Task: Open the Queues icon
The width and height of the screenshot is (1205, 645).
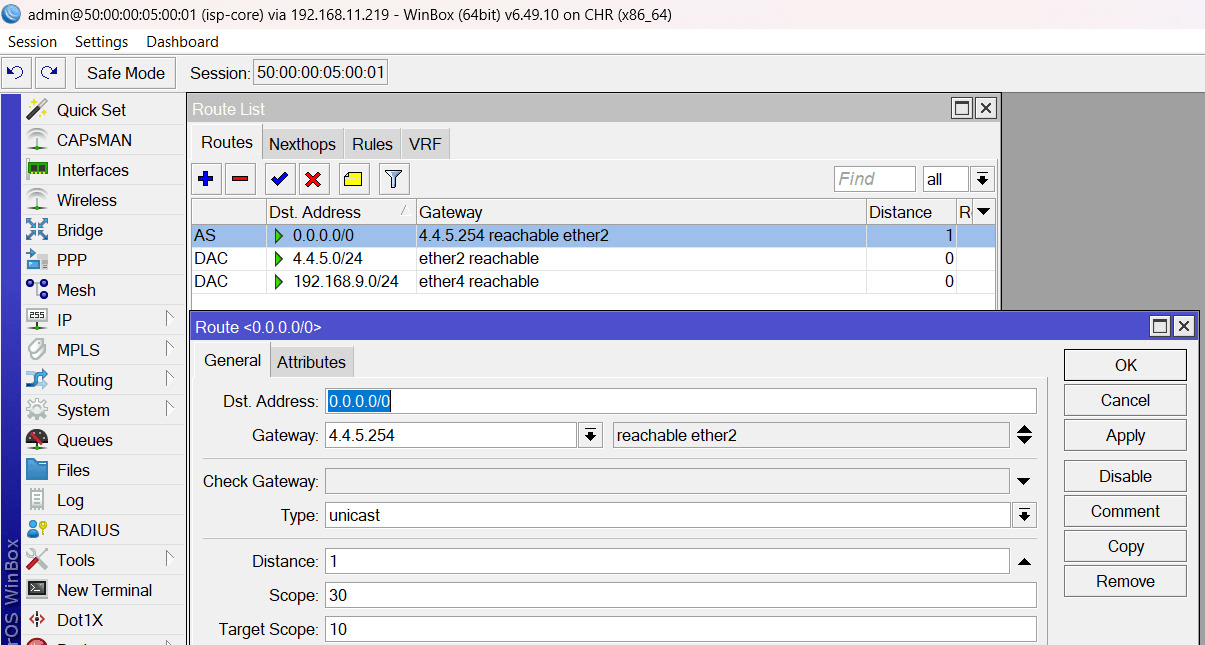Action: click(37, 440)
